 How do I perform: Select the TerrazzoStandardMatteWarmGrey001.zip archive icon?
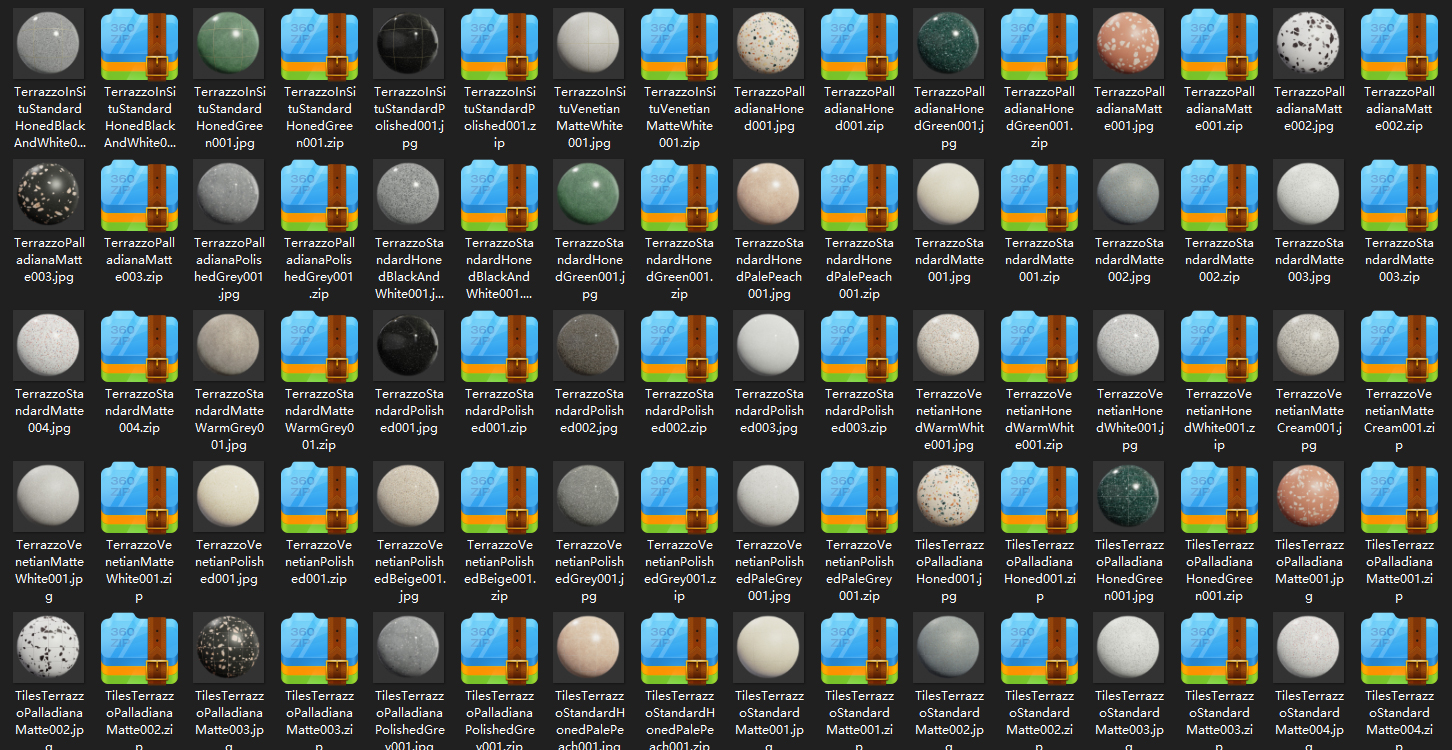[320, 347]
